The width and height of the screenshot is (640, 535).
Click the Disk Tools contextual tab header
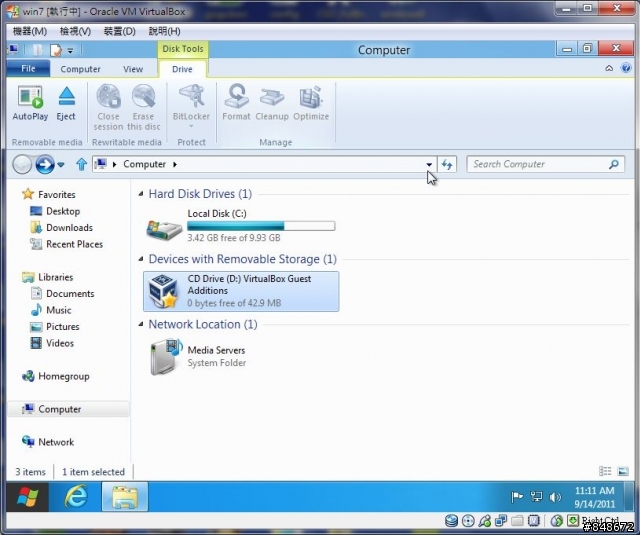[x=182, y=49]
